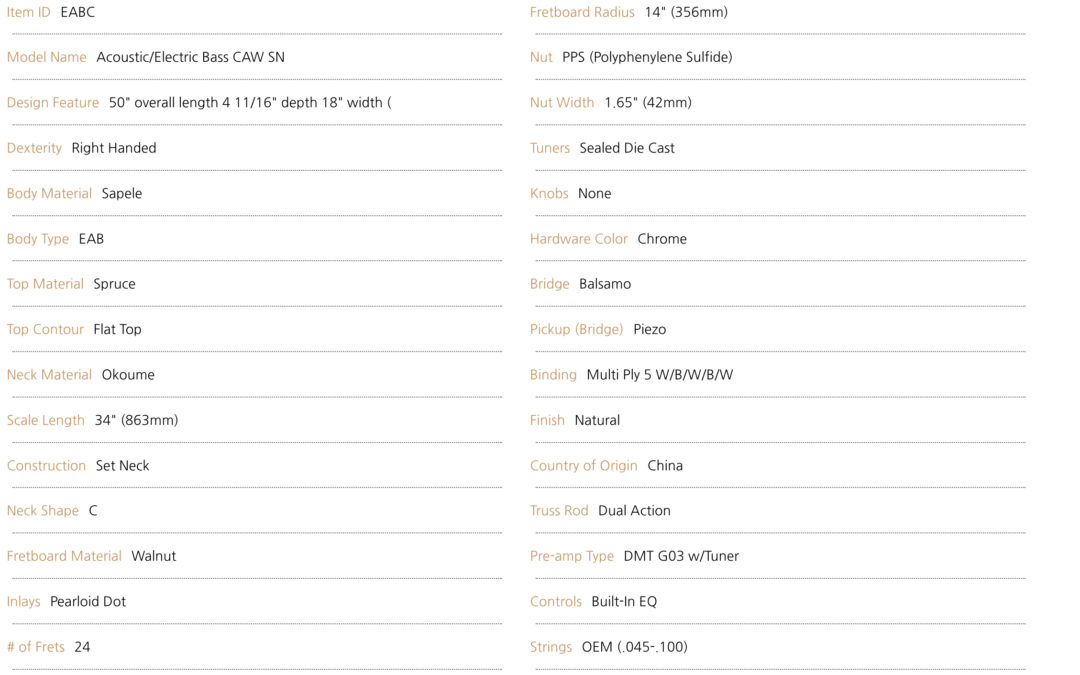Click the Fretboard Material Walnut value
1080x675 pixels.
(x=154, y=556)
